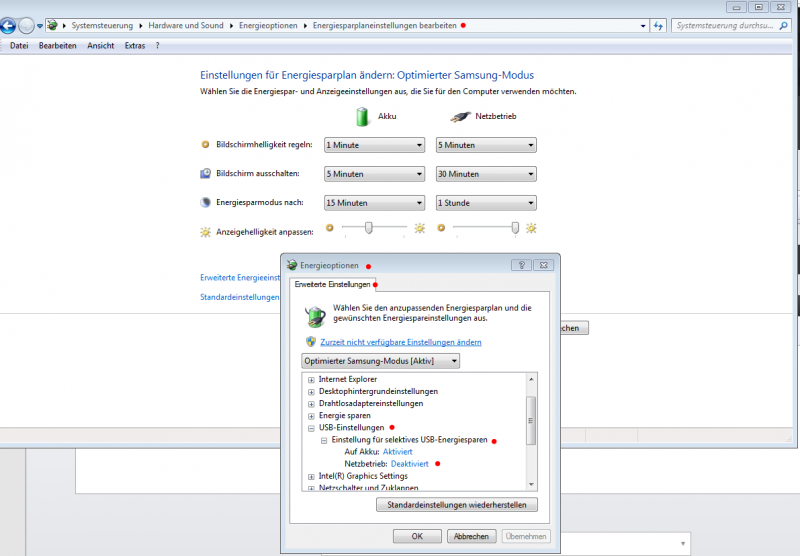This screenshot has height=556, width=800.
Task: Collapse Einstellung für selektives USB-Energiesparen
Action: (324, 441)
